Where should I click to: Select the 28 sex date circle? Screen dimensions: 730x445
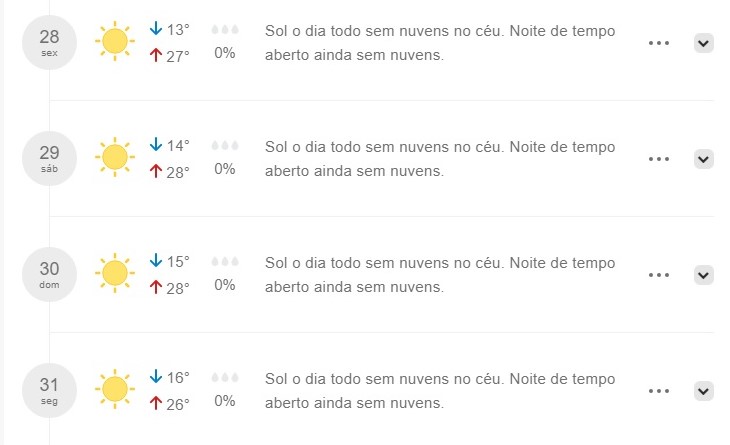(x=49, y=42)
